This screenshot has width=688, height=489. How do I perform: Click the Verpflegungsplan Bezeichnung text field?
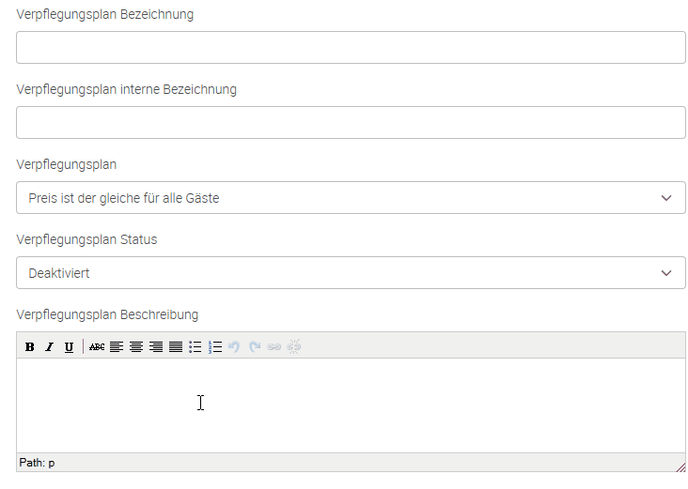[350, 48]
